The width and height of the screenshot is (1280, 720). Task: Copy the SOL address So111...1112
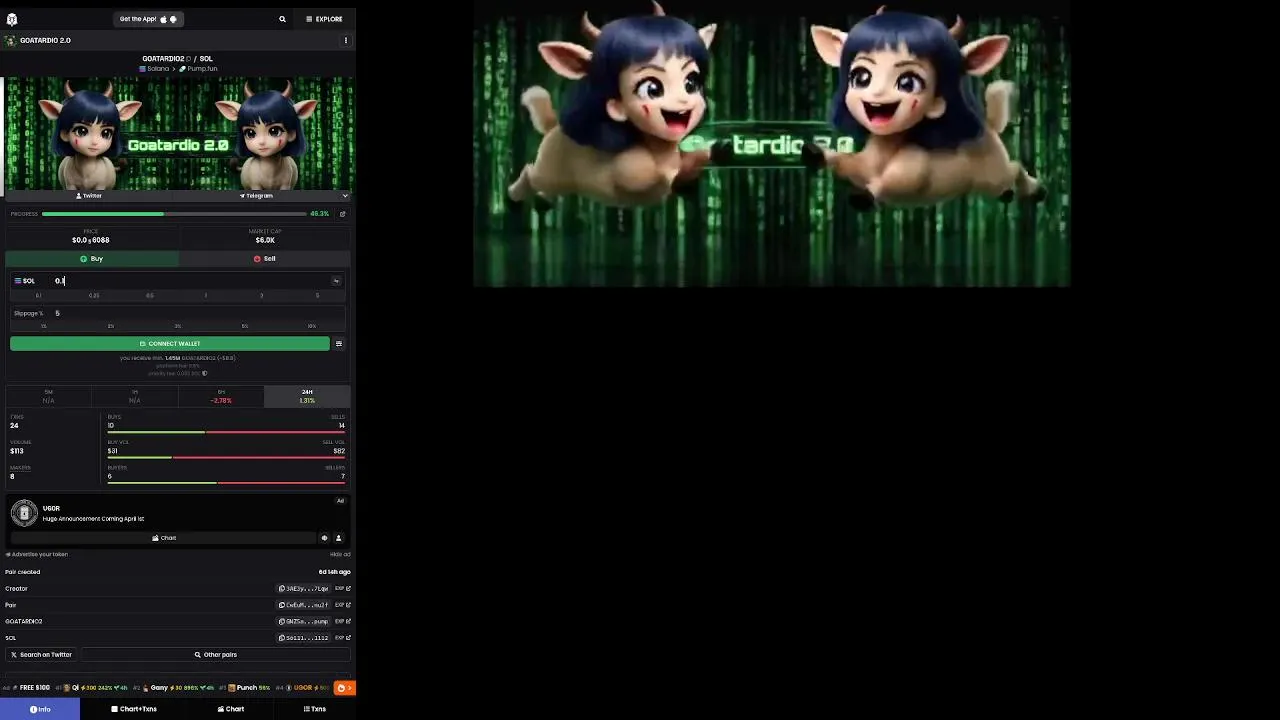(304, 638)
